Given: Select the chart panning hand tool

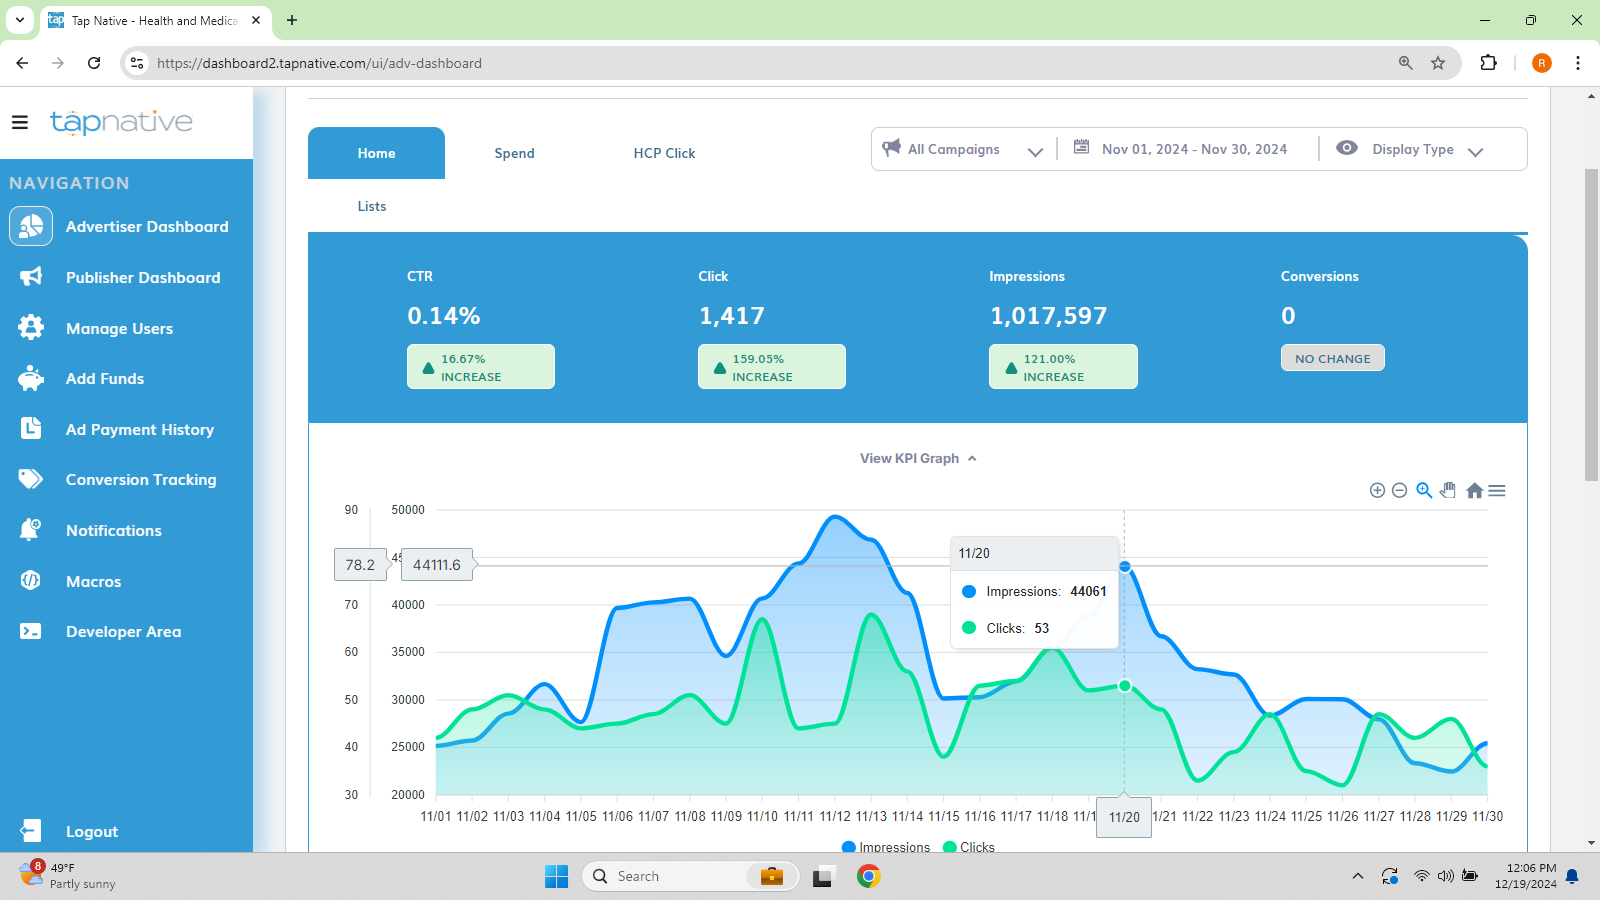Looking at the screenshot, I should coord(1448,490).
